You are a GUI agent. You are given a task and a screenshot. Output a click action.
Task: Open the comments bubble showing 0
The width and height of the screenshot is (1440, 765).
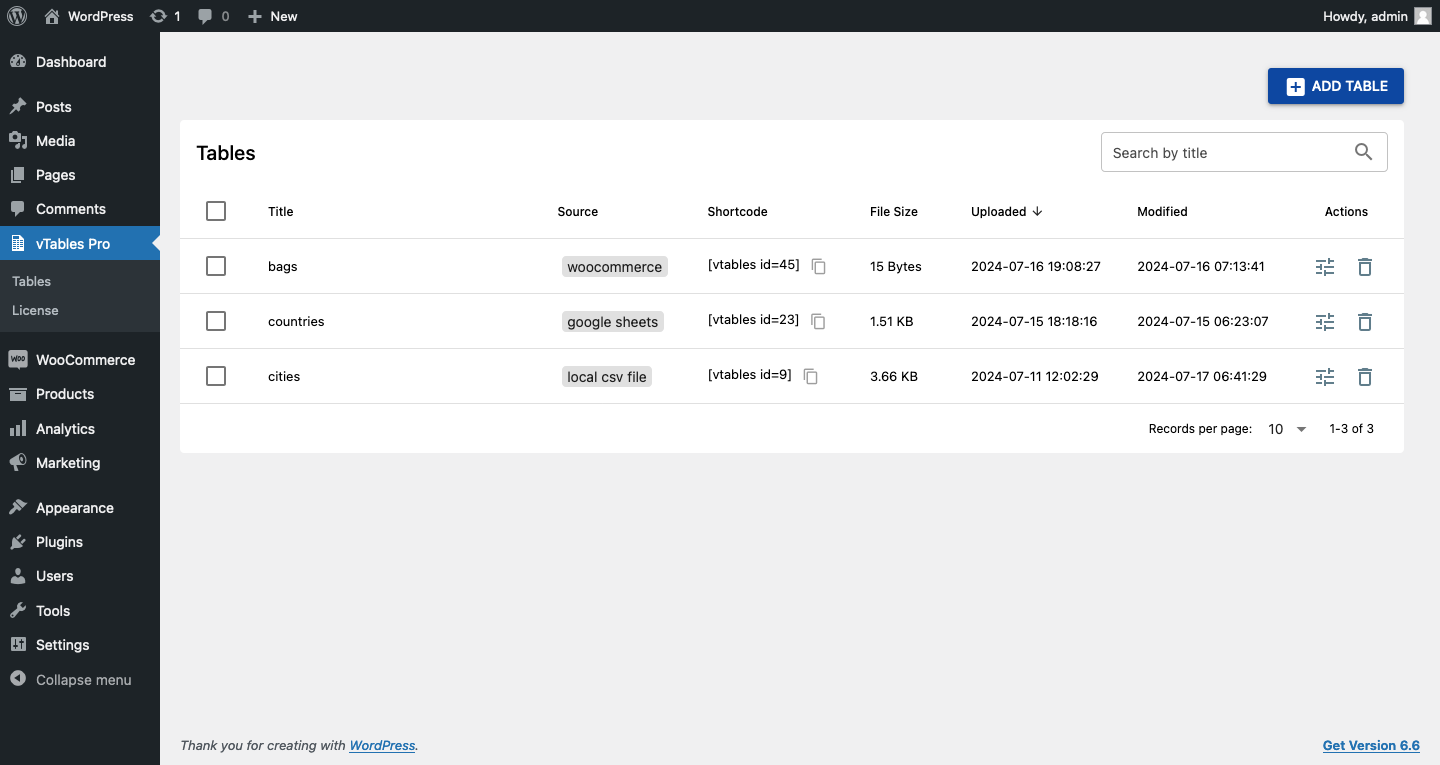pyautogui.click(x=213, y=16)
